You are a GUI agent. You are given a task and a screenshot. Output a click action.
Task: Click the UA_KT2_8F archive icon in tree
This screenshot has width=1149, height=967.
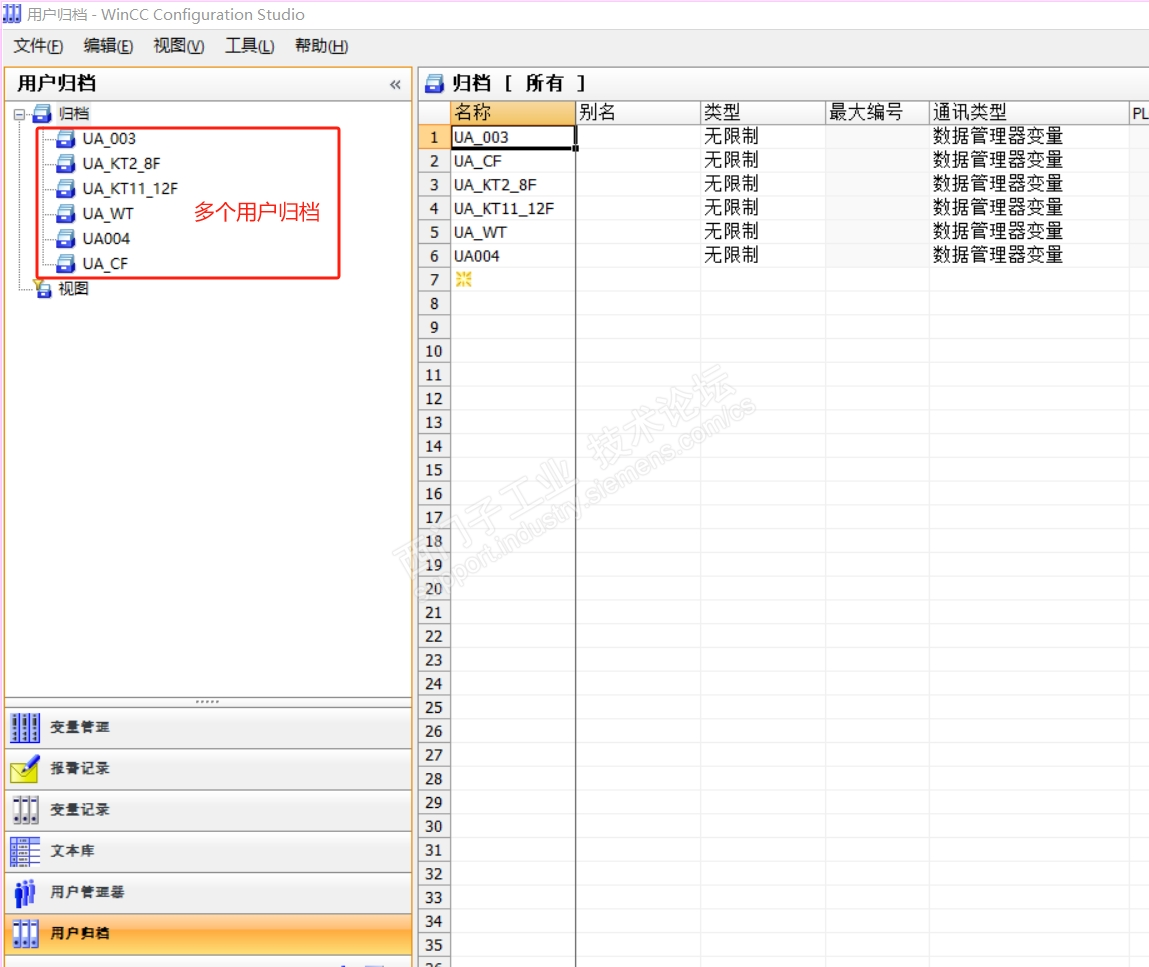pos(66,163)
